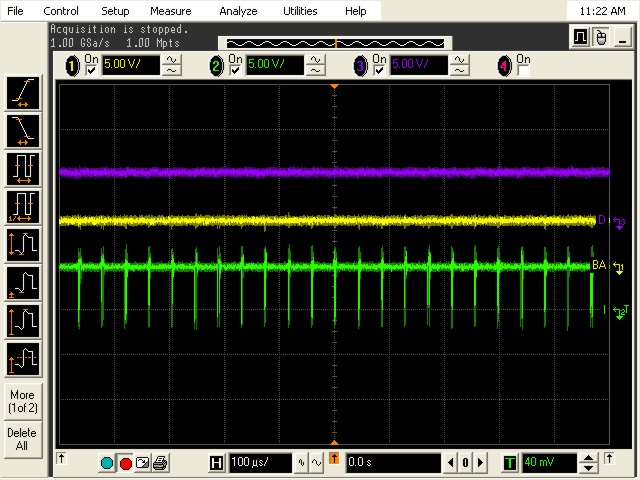Click More (1 of 2) button

[22, 401]
